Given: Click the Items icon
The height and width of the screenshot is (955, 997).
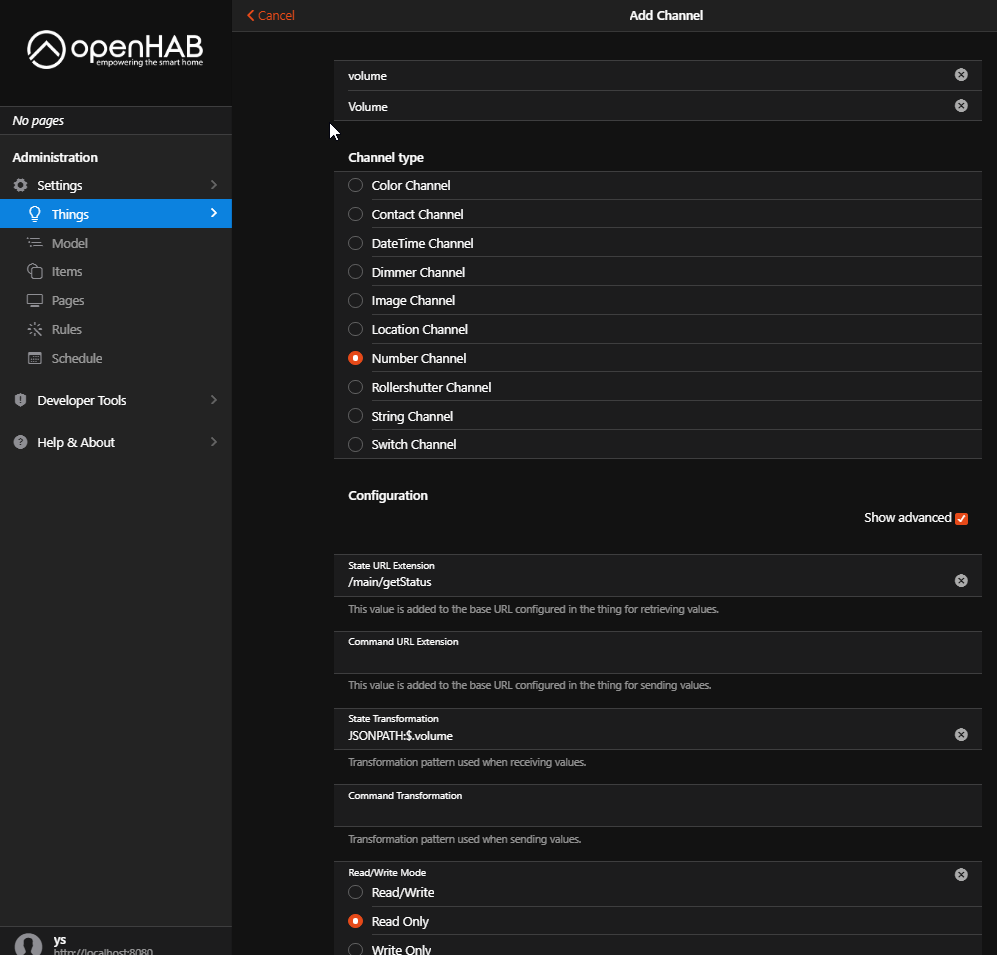Looking at the screenshot, I should point(34,271).
